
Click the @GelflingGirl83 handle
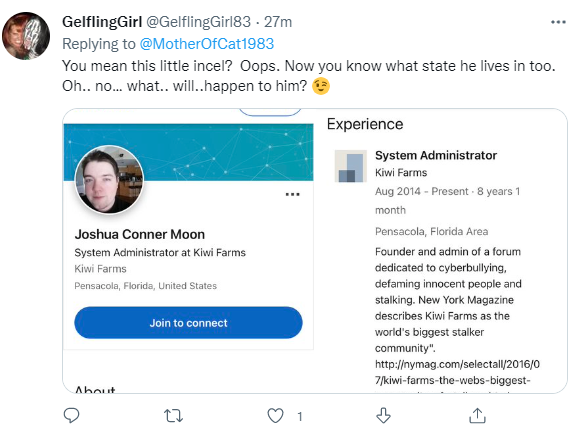[199, 22]
